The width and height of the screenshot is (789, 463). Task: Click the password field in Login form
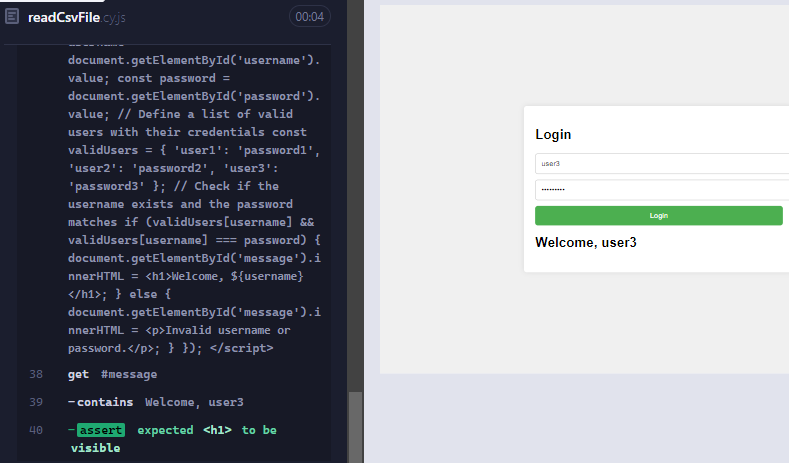point(662,190)
